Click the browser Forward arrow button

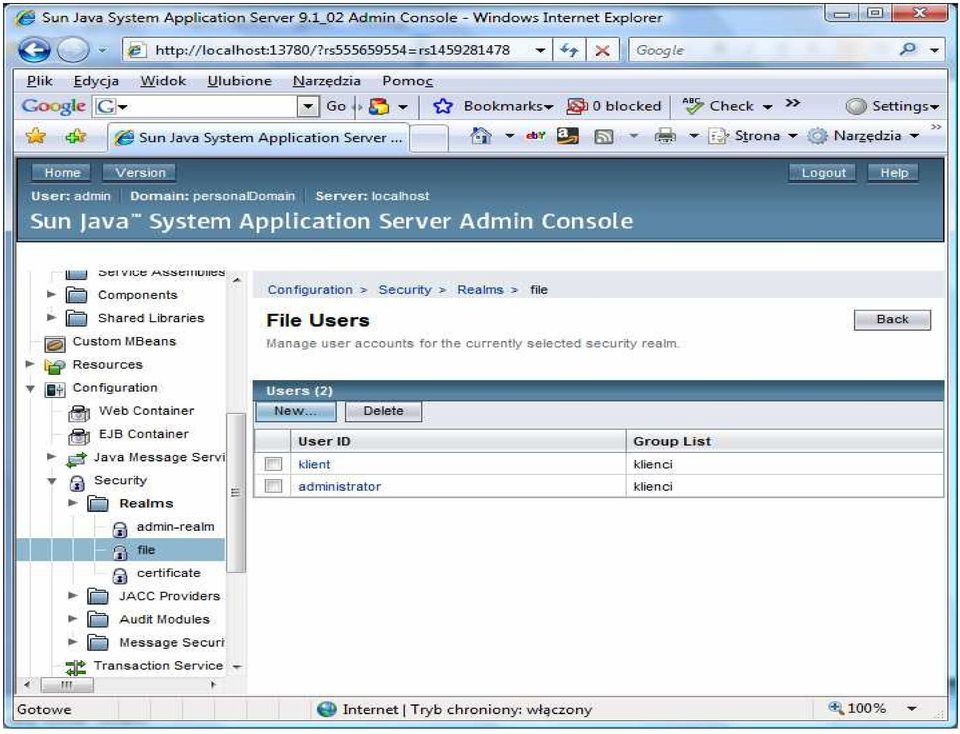(x=73, y=50)
